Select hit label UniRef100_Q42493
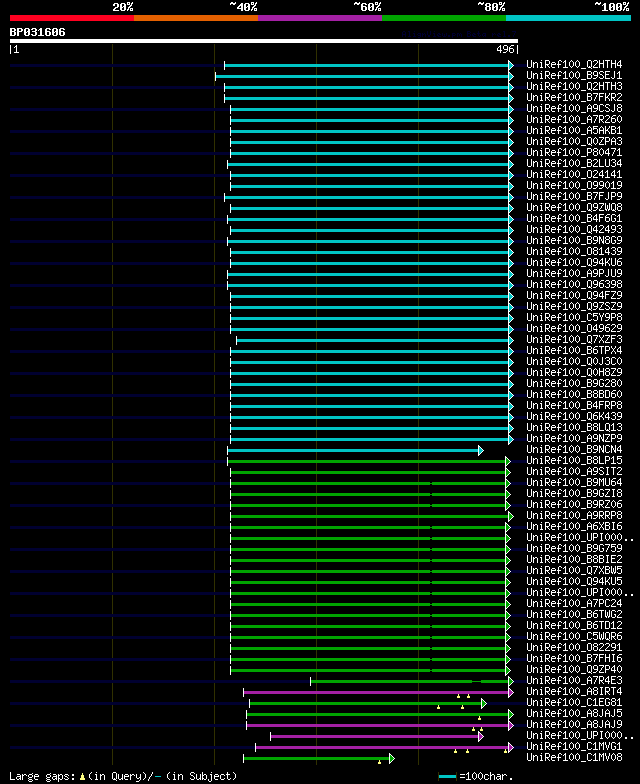Viewport: 640px width, 784px height. (x=574, y=230)
